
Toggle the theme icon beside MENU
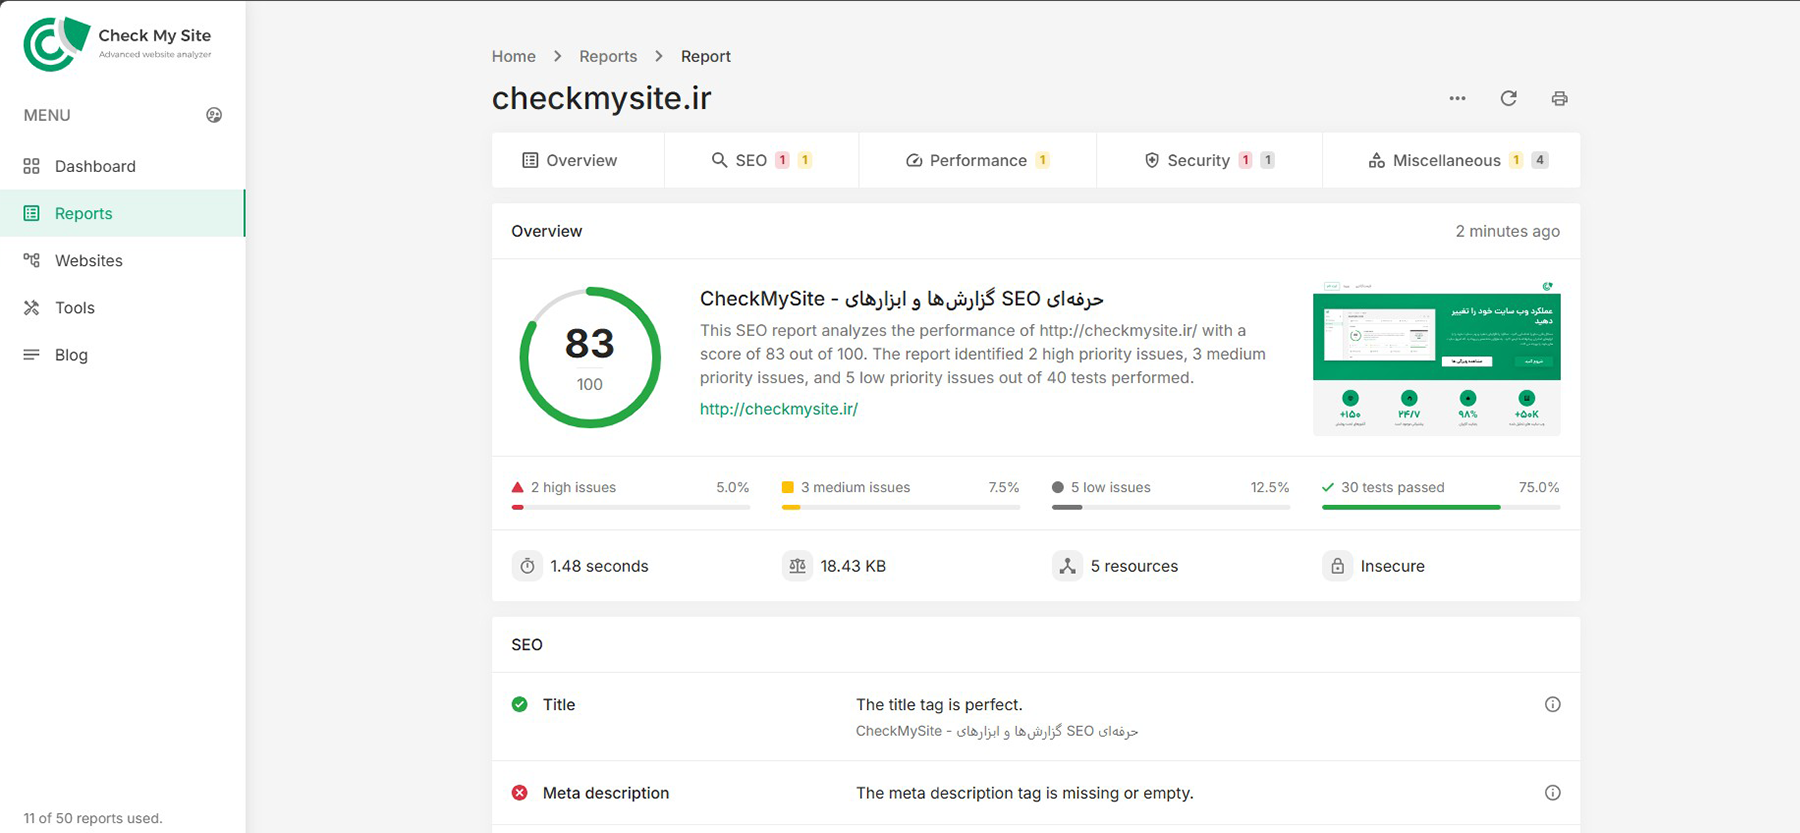click(214, 115)
